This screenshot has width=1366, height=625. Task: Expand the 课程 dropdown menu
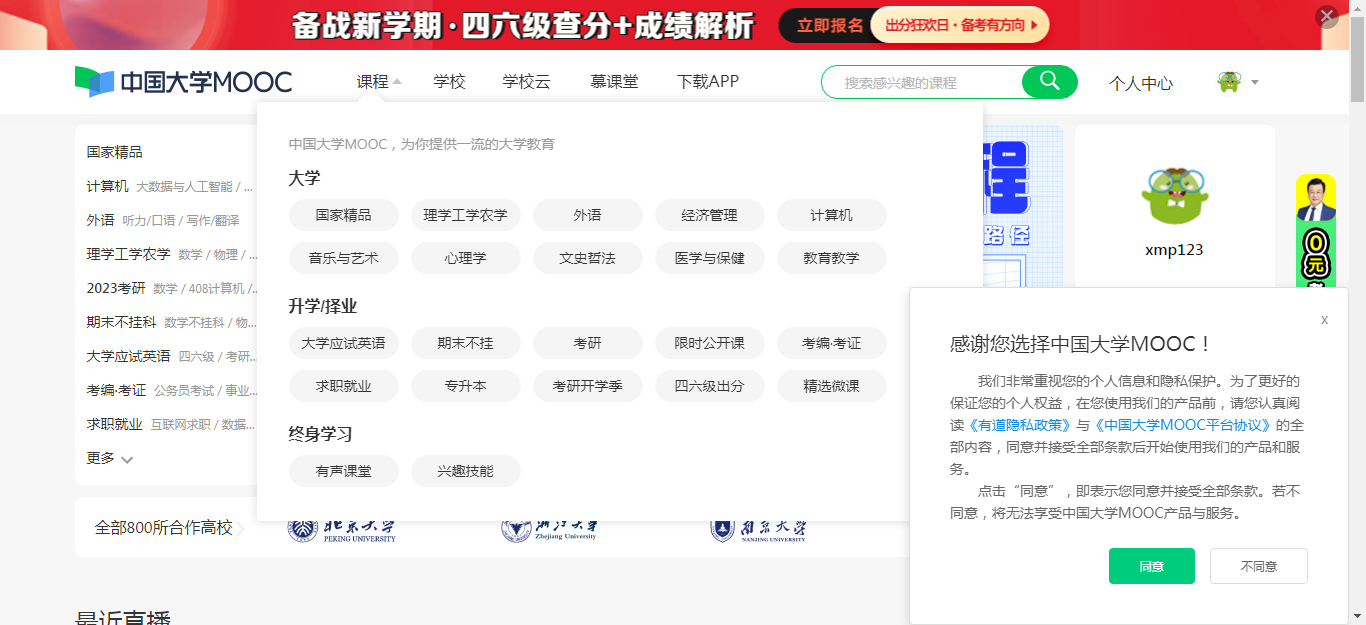tap(379, 82)
